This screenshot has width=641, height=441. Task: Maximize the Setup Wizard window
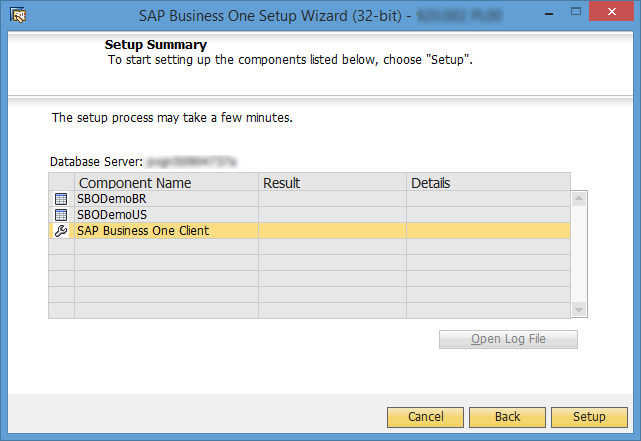coord(576,12)
